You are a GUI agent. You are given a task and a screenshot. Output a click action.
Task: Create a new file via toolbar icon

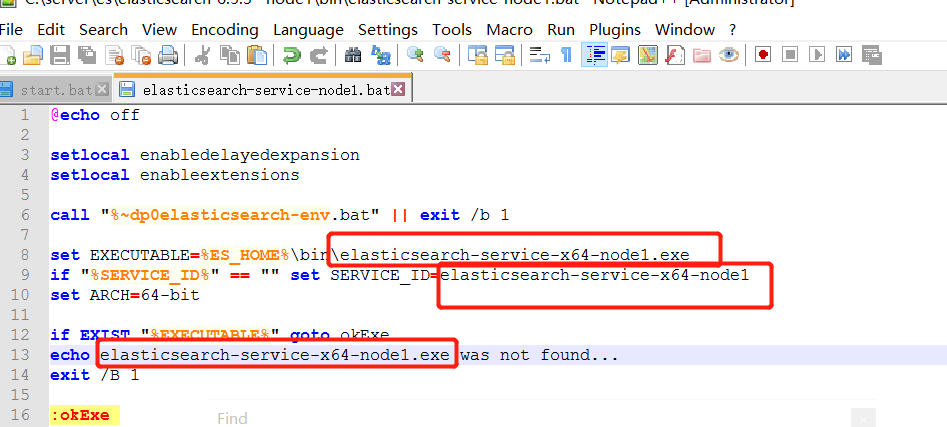8,56
